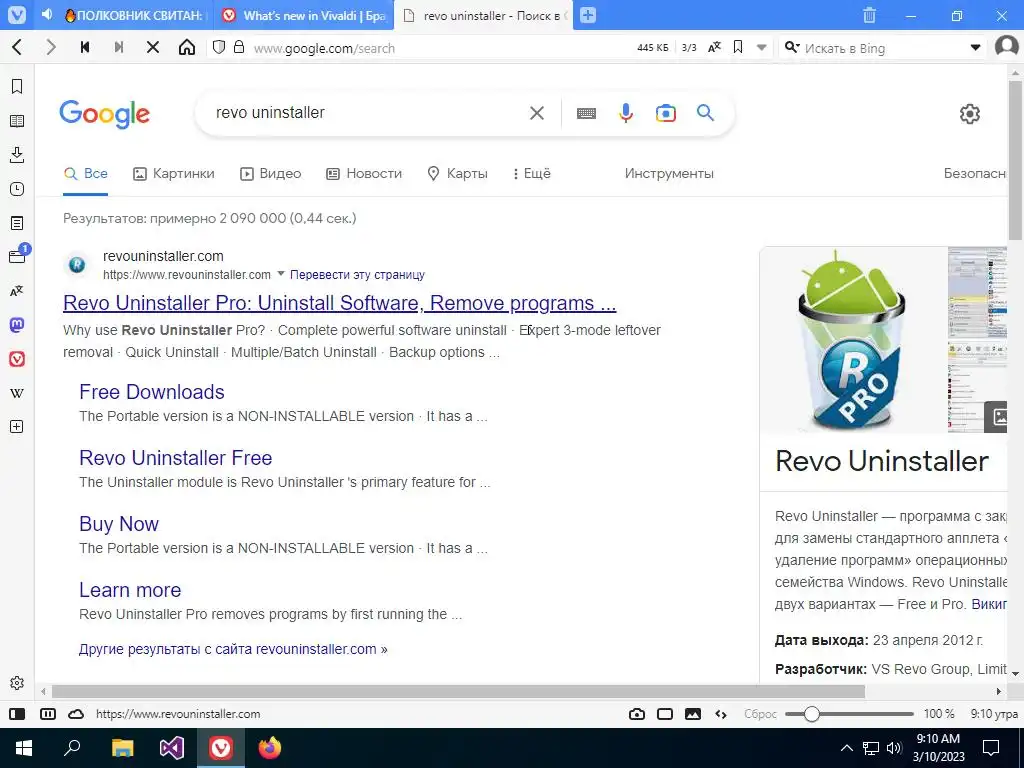The height and width of the screenshot is (768, 1024).
Task: Click in the Google search input field
Action: tap(366, 112)
